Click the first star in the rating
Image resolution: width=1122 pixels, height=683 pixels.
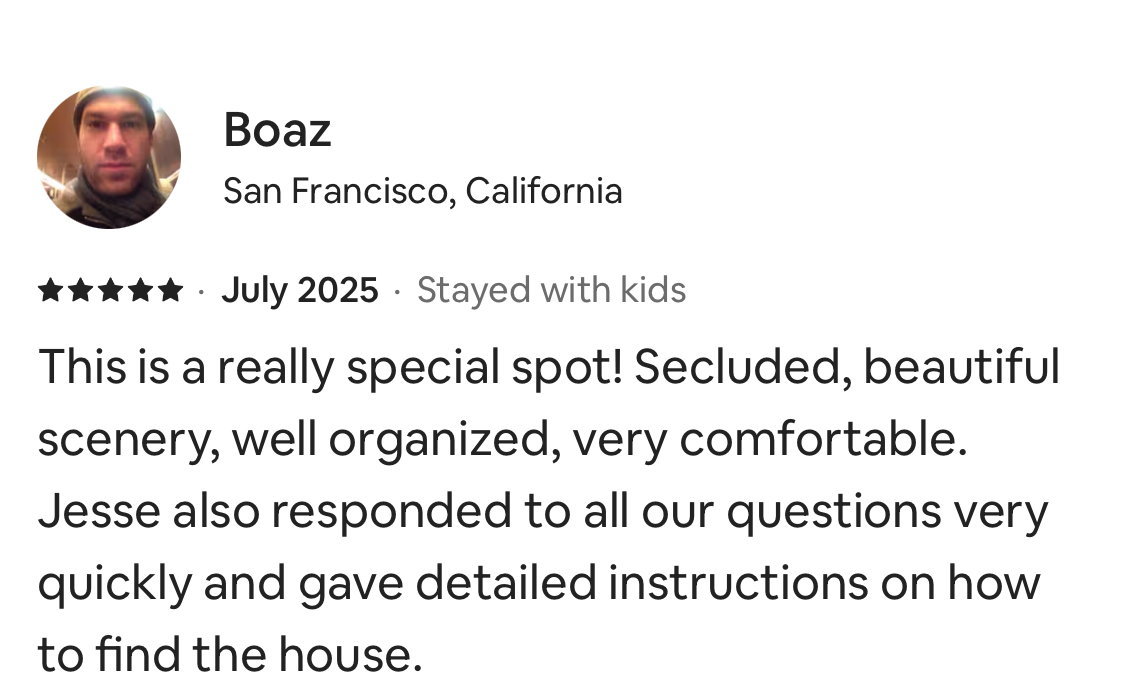[50, 291]
